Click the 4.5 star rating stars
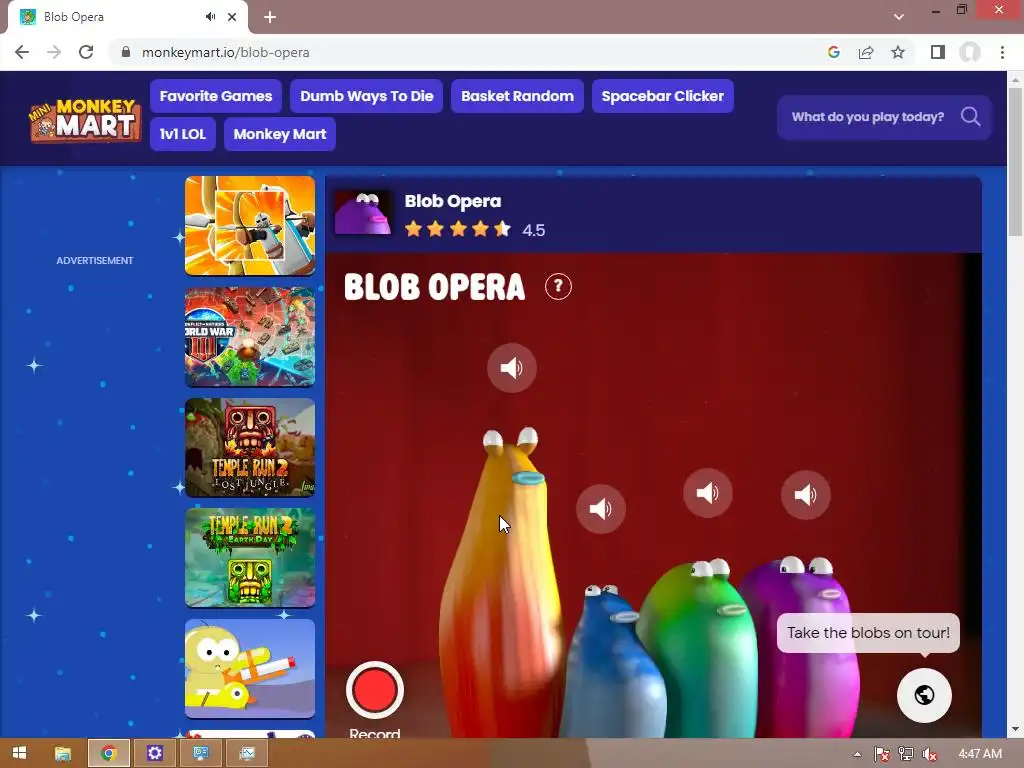Screen dimensions: 1024x768 457,229
